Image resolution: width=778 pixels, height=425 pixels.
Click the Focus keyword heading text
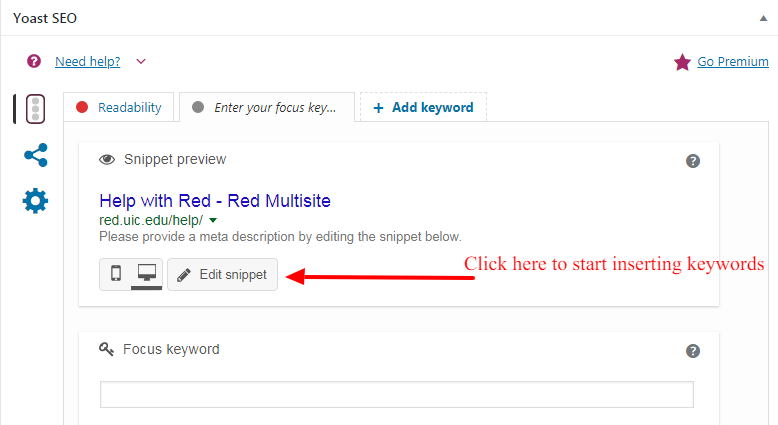(171, 349)
